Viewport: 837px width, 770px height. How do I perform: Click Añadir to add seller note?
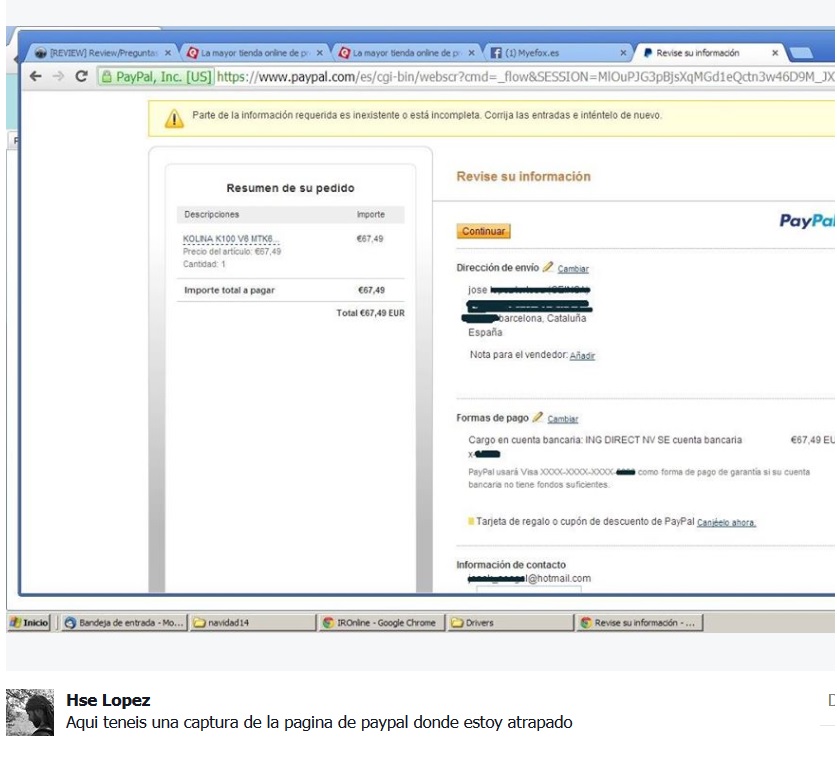point(582,356)
